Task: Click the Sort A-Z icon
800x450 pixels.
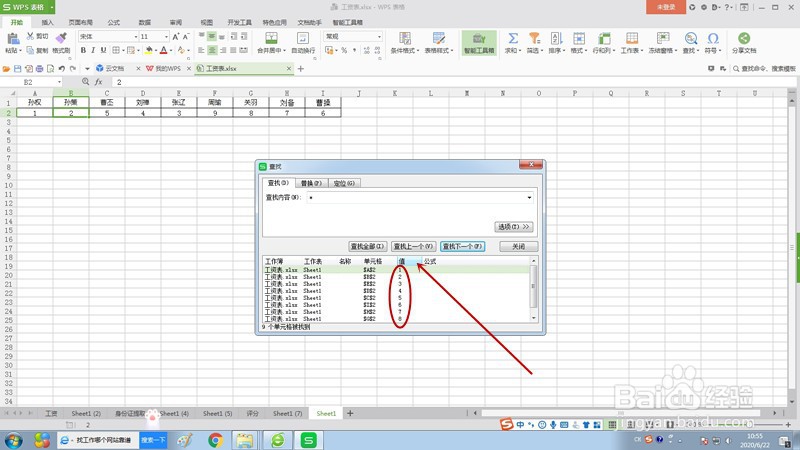Action: (556, 38)
